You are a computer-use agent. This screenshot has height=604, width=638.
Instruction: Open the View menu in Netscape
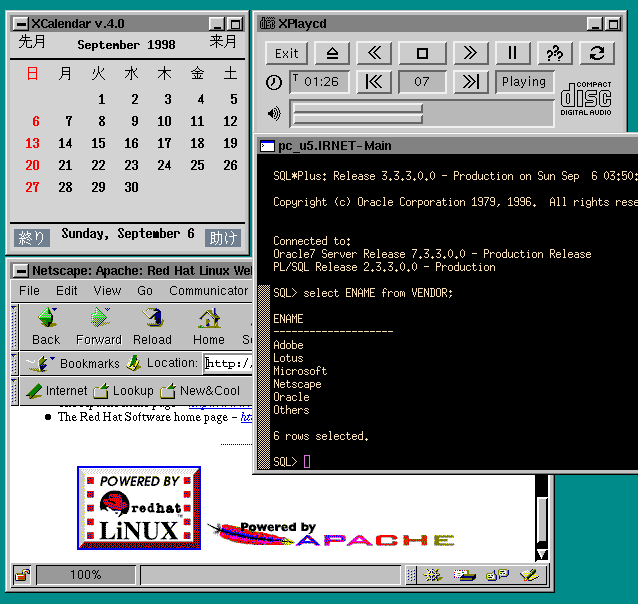107,291
